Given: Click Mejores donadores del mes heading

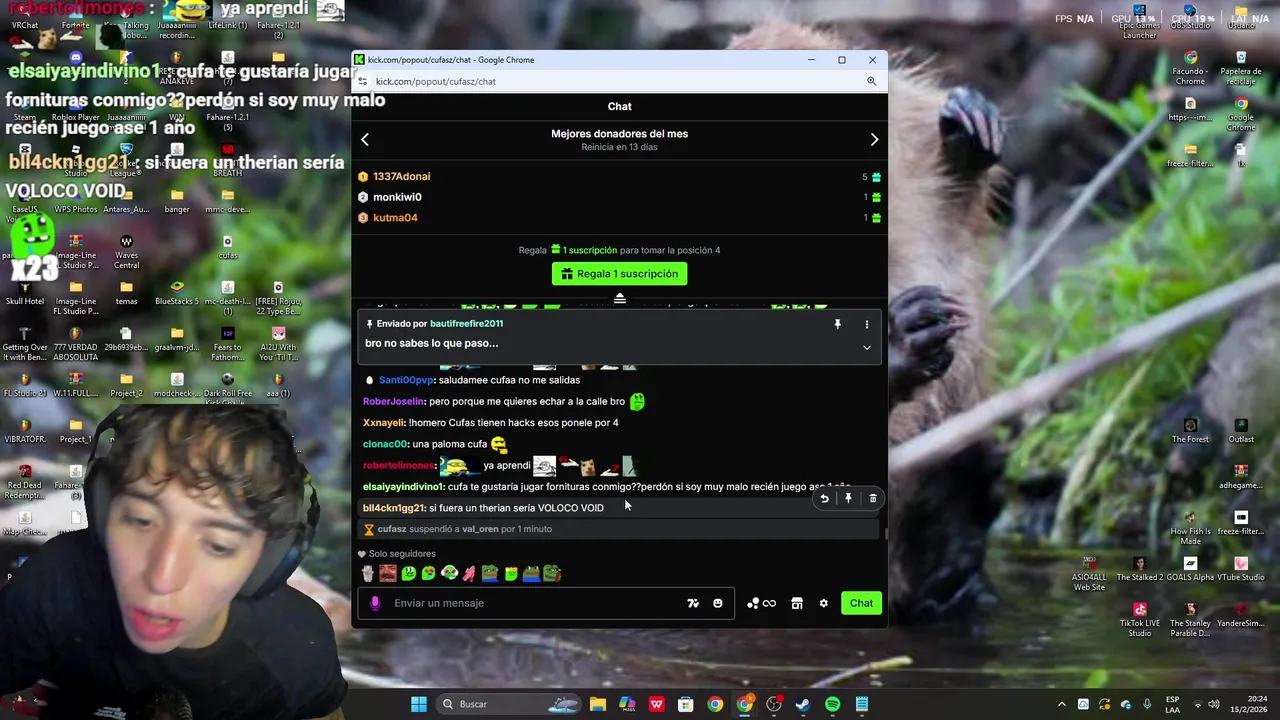Looking at the screenshot, I should [620, 134].
